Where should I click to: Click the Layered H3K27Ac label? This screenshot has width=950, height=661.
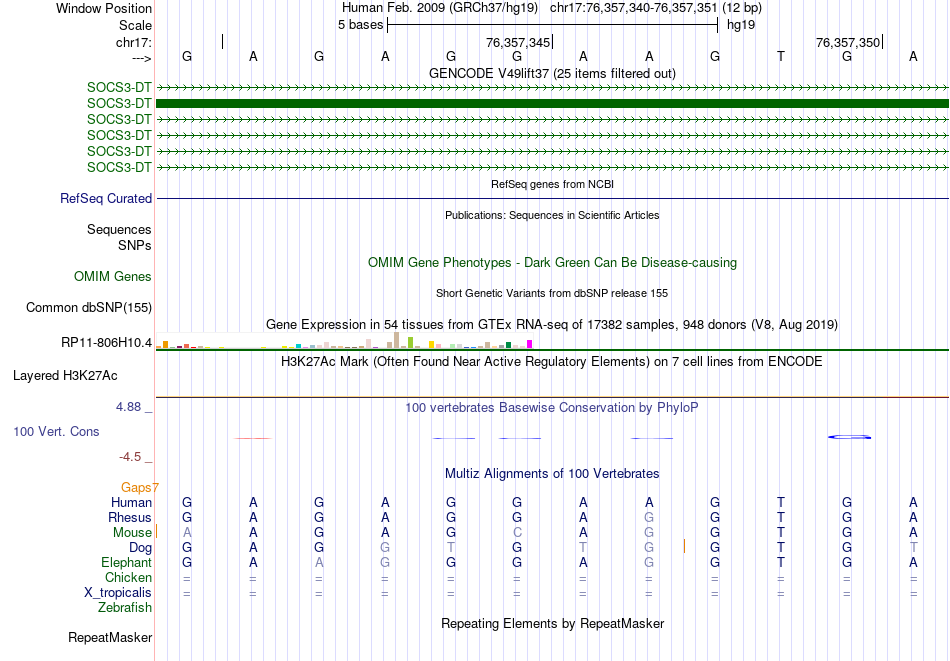(x=65, y=376)
